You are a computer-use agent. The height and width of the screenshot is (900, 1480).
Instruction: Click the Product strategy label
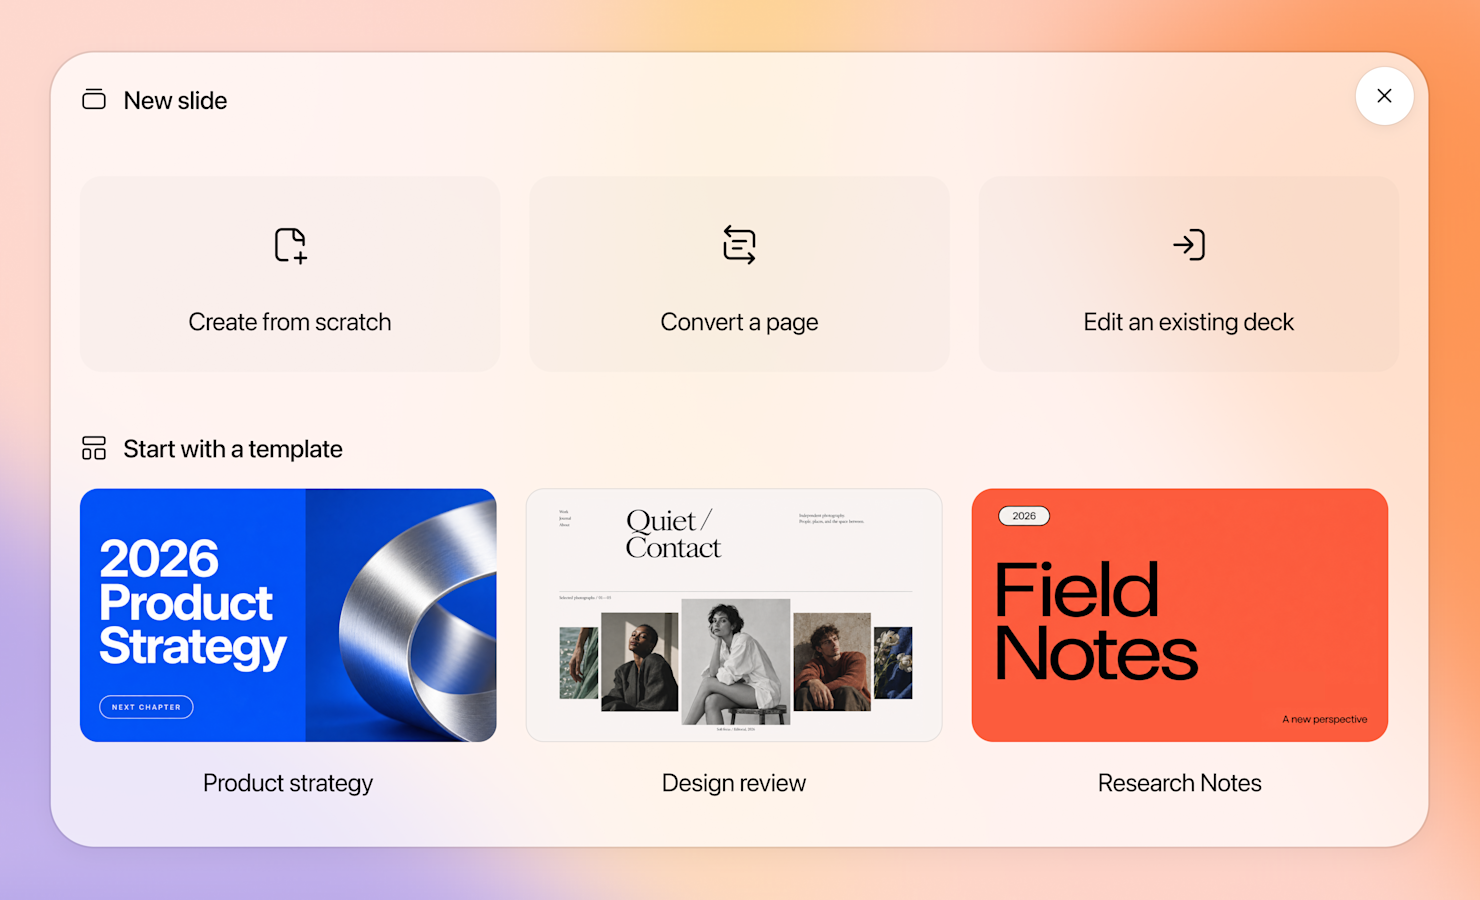(x=288, y=783)
